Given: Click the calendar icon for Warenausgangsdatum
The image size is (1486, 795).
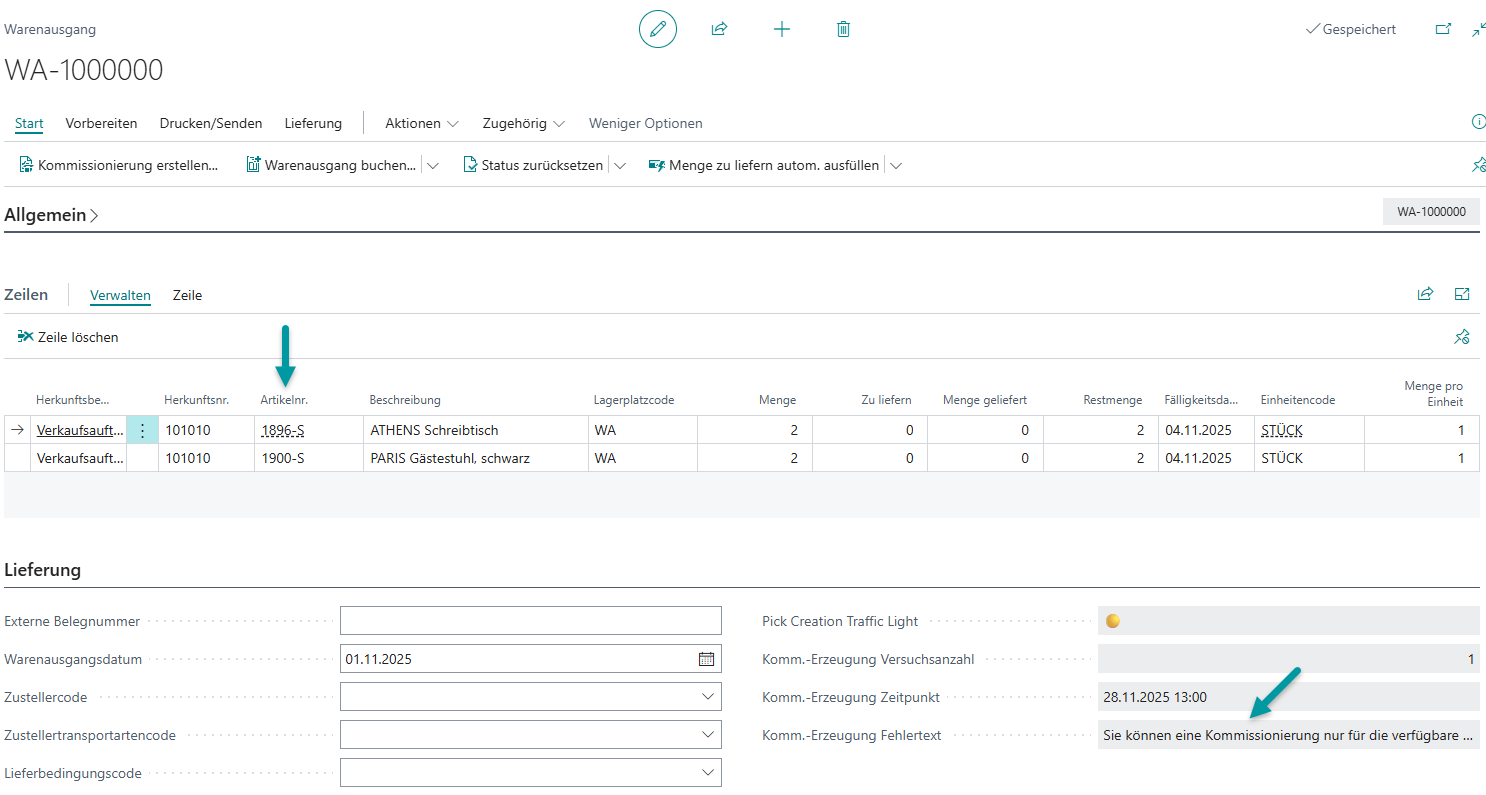Looking at the screenshot, I should (706, 659).
